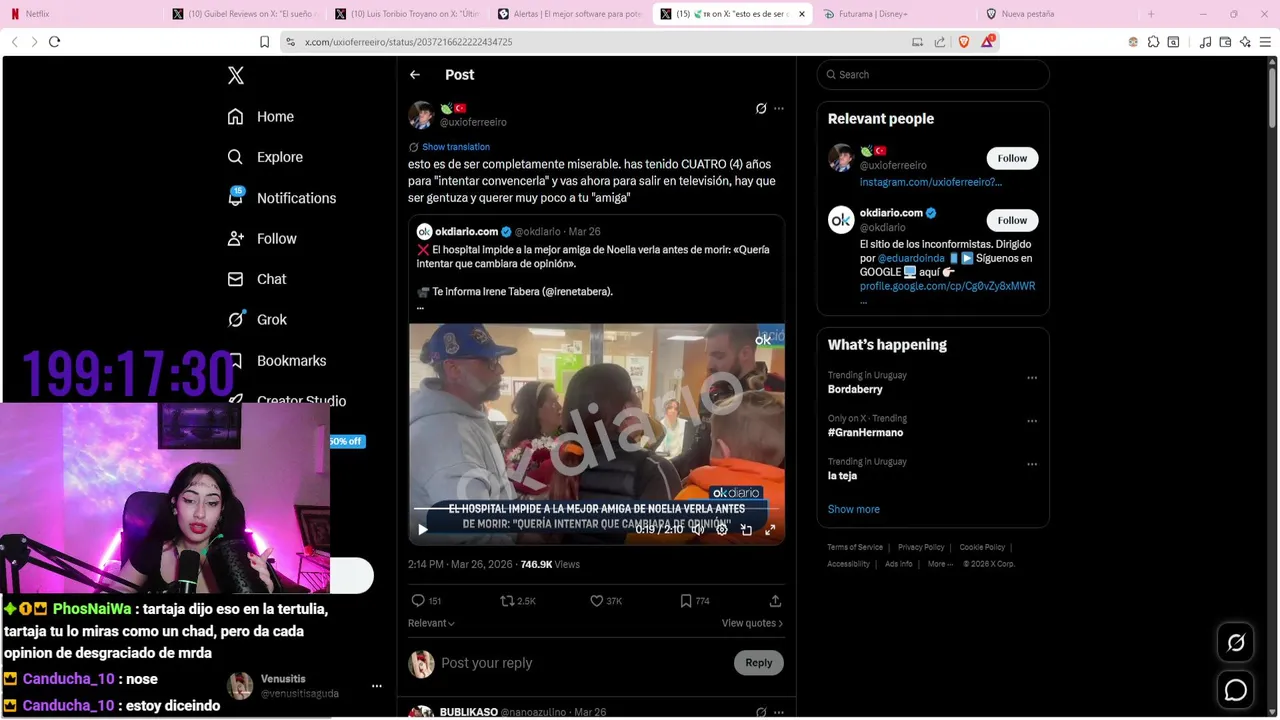This screenshot has height=720, width=1280.
Task: Open the Brave Wallet icon
Action: pos(1225,42)
